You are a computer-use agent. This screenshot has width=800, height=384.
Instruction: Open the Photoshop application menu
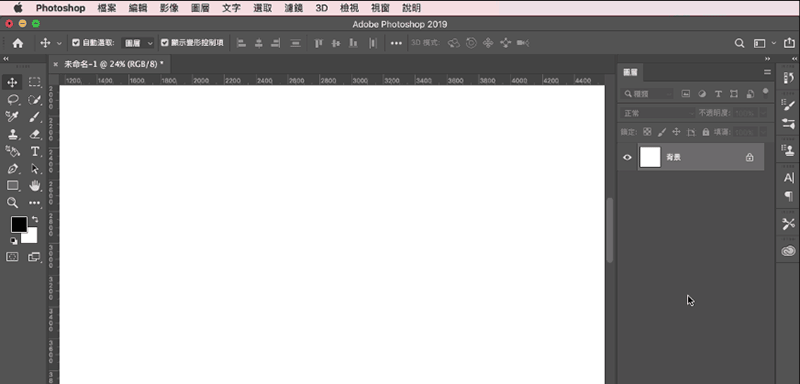(60, 8)
